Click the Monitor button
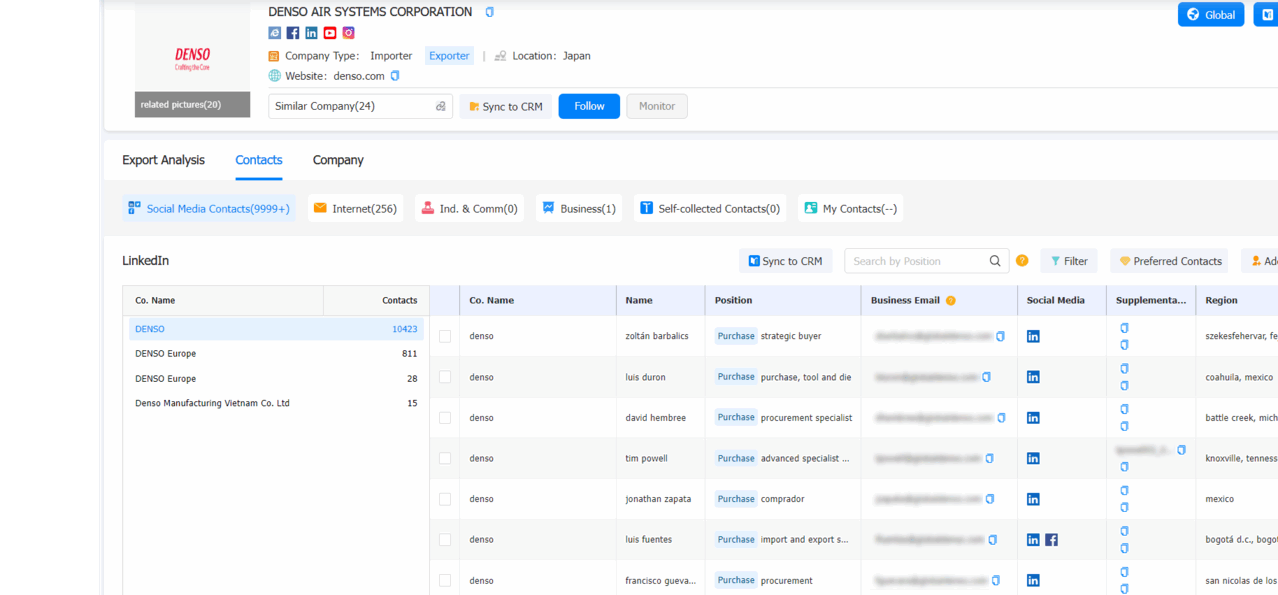This screenshot has width=1278, height=595. (657, 106)
